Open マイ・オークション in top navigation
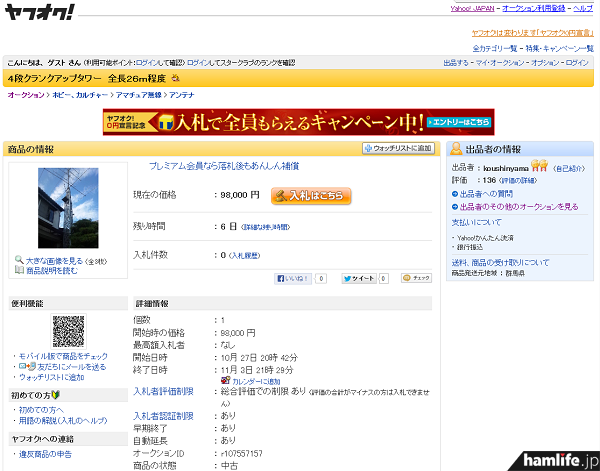The height and width of the screenshot is (471, 600). [500, 62]
